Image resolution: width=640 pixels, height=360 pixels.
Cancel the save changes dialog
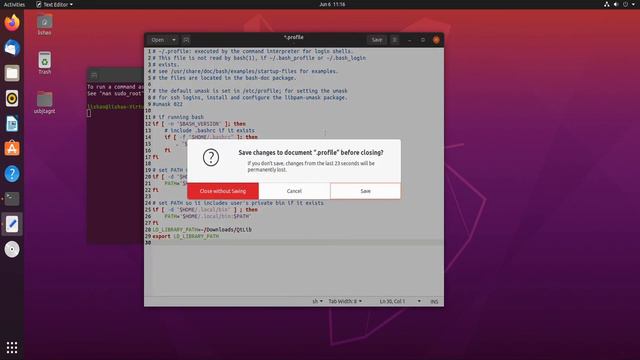[x=294, y=191]
